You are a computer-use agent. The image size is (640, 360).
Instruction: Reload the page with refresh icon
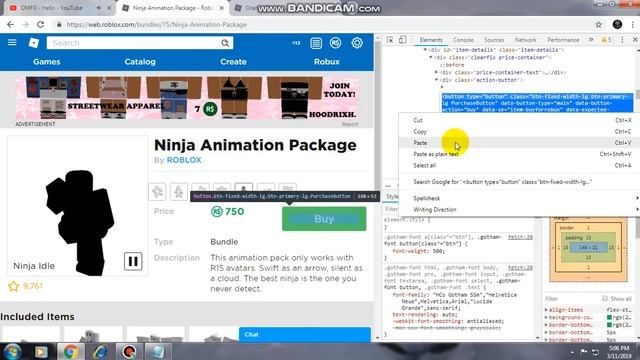pos(40,24)
